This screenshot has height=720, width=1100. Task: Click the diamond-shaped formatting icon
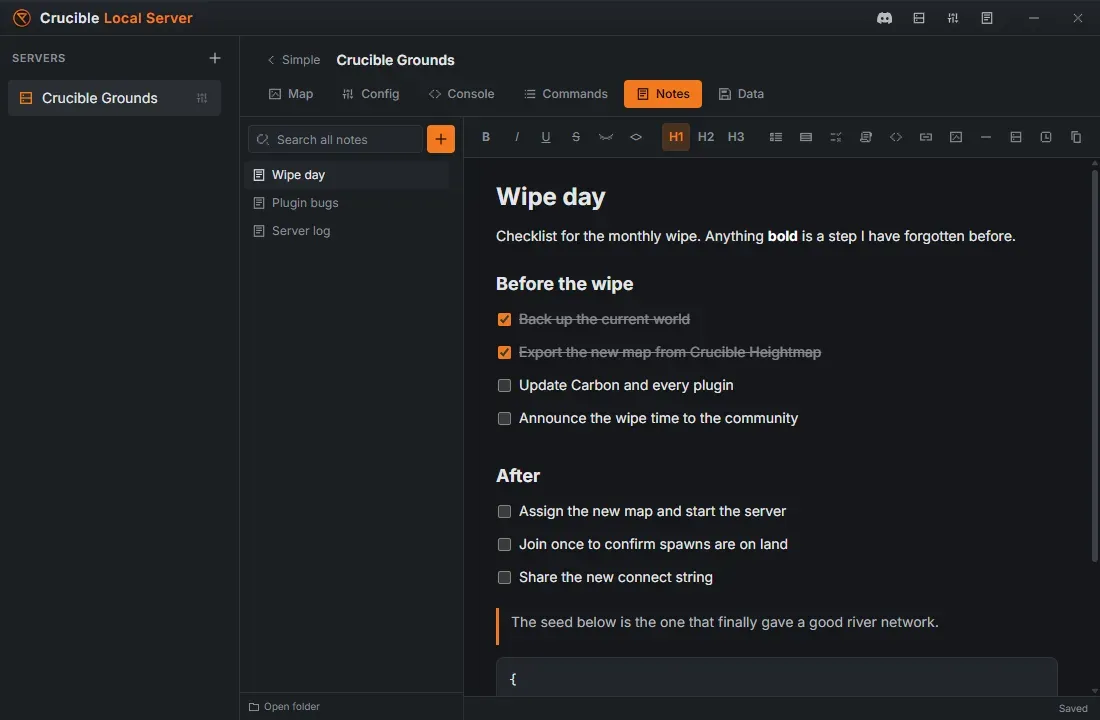636,137
